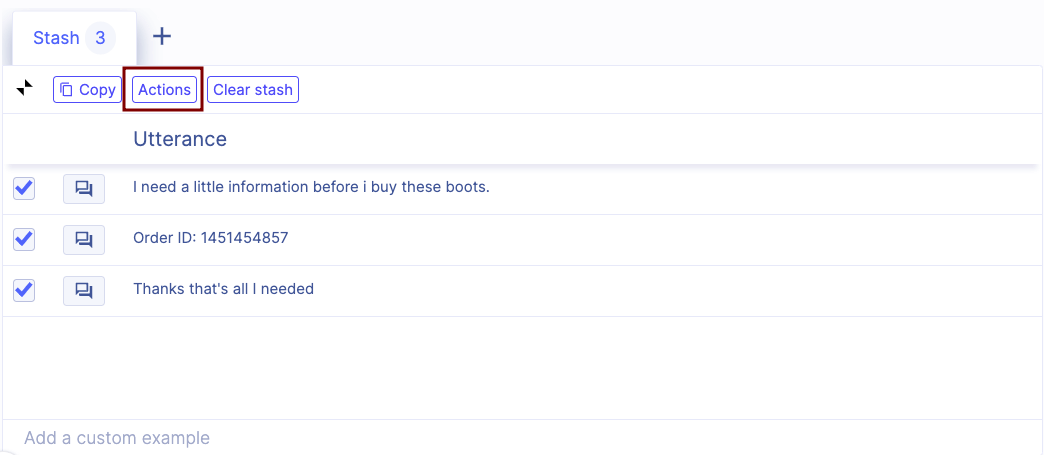Click the empty stash area below the last row
The width and height of the screenshot is (1044, 455).
point(520,366)
